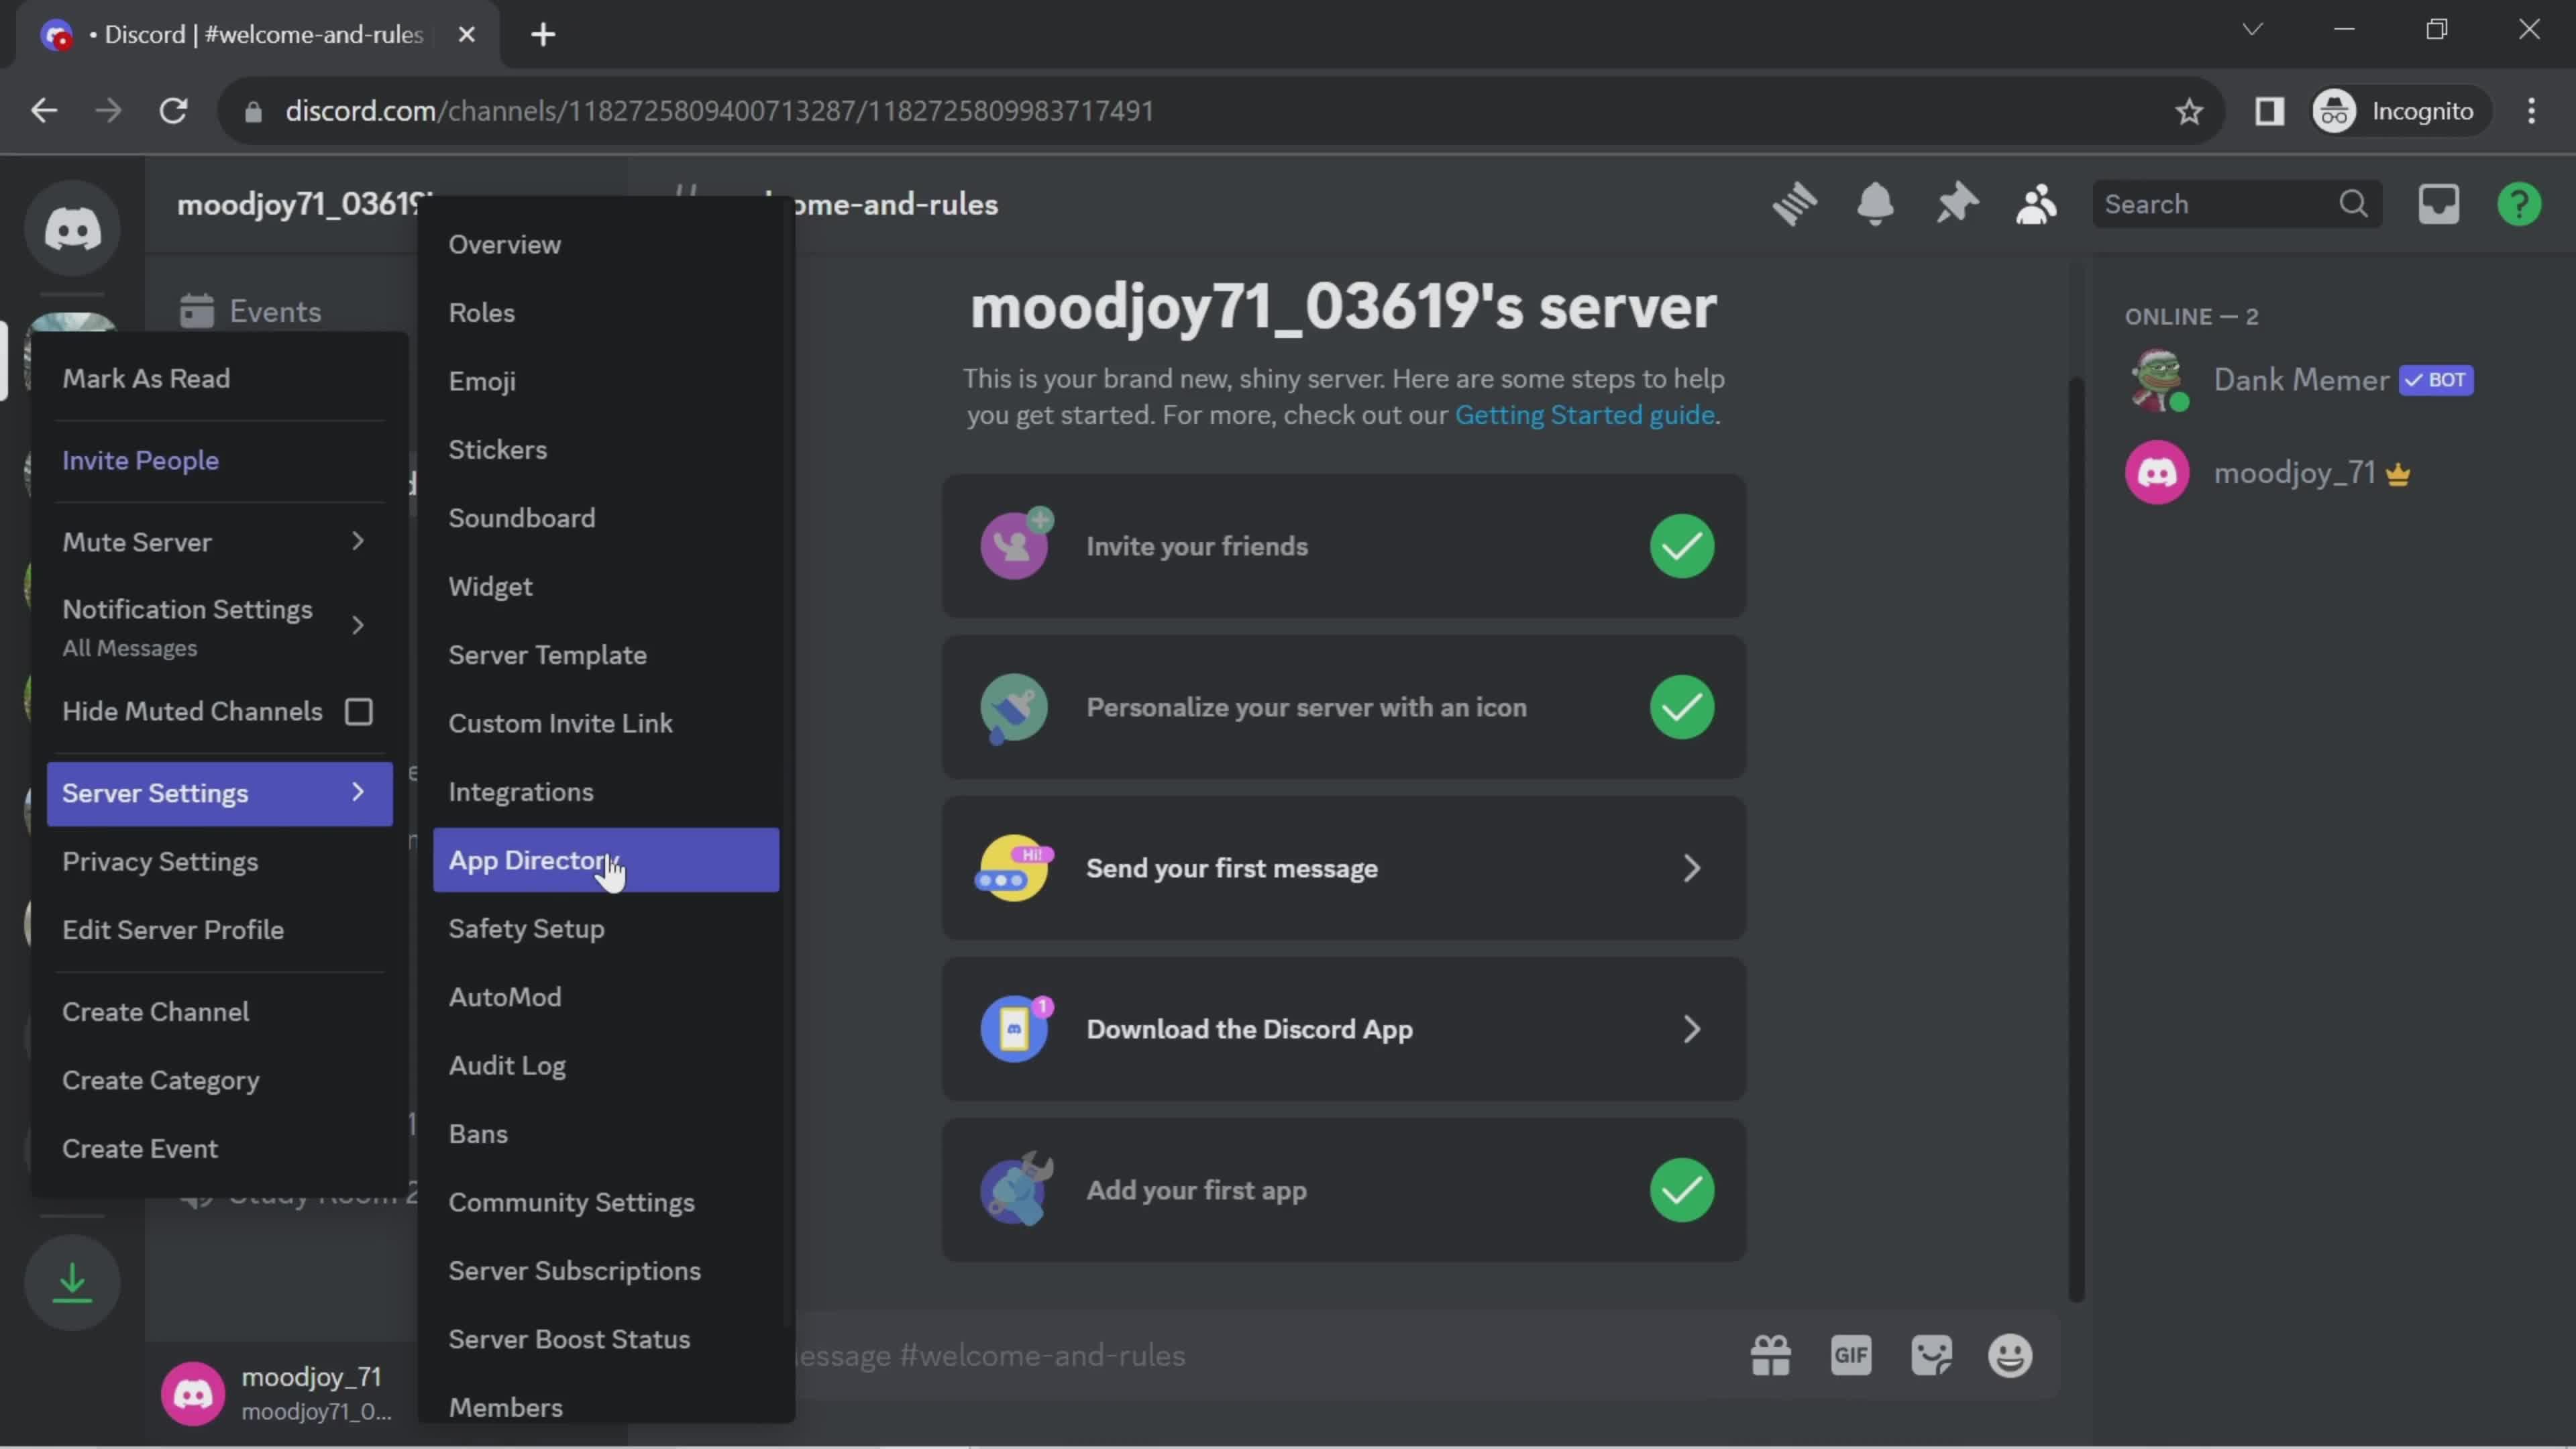Select Create Category

pos(220,1080)
